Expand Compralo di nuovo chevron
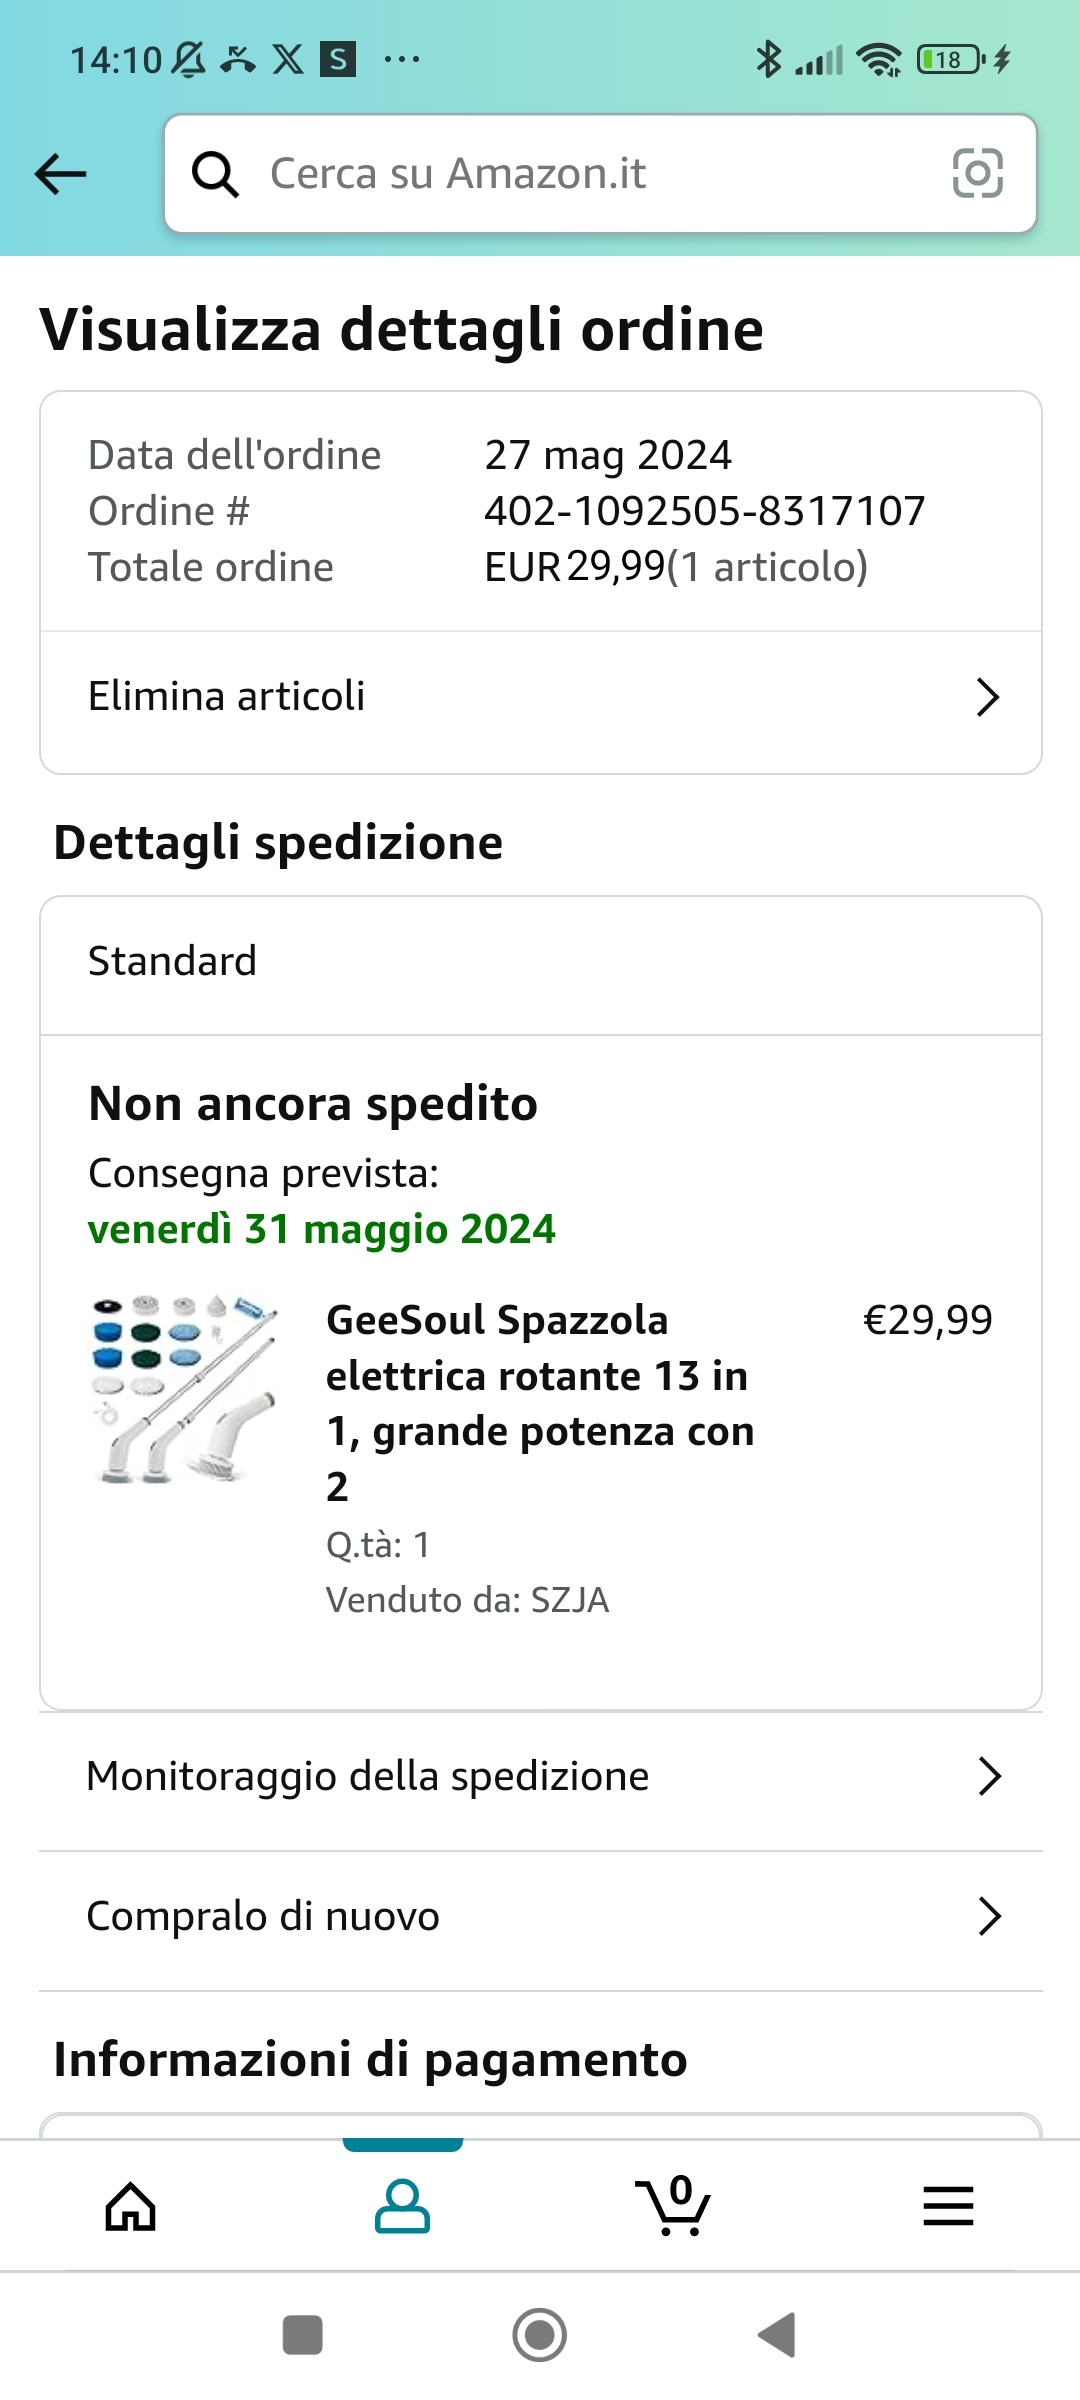Viewport: 1080px width, 2400px height. pyautogui.click(x=989, y=1917)
